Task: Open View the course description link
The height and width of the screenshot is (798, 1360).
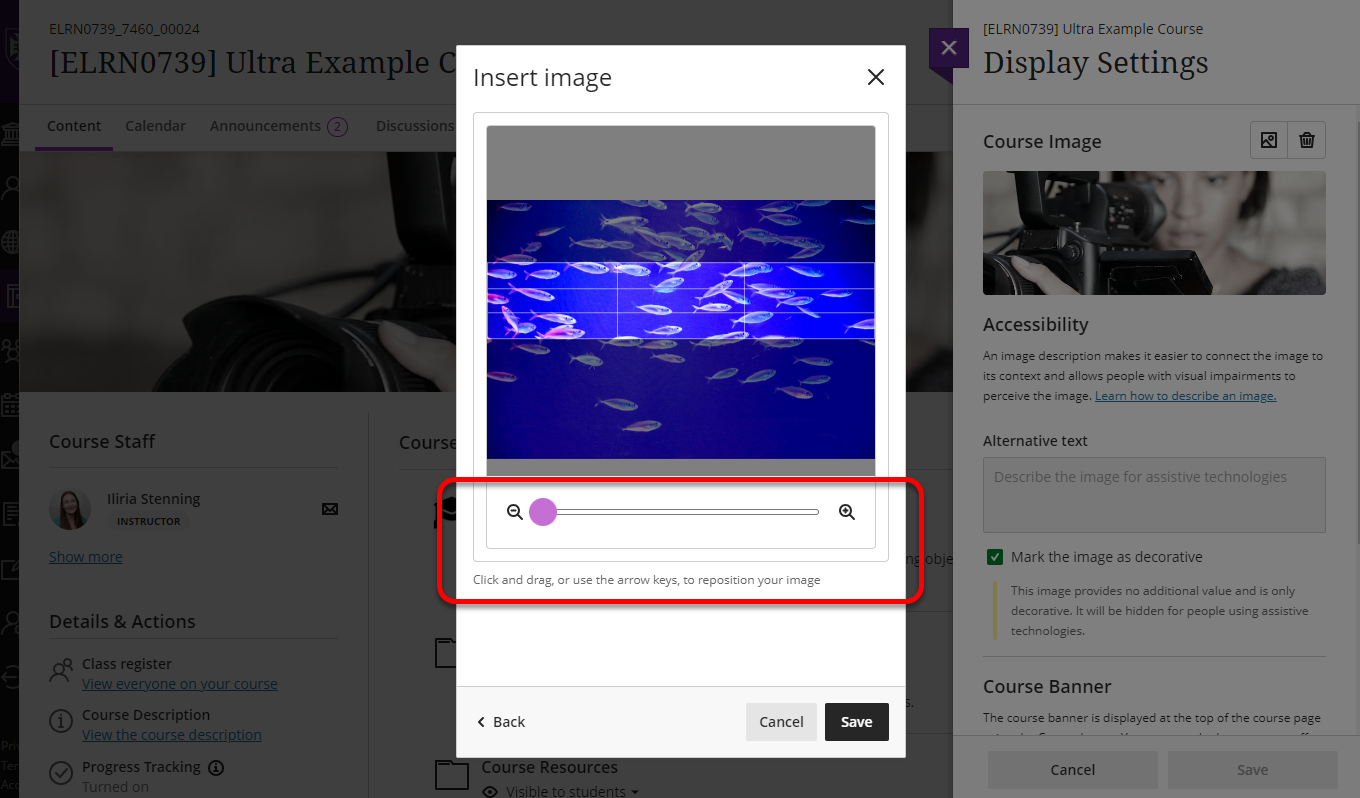Action: pyautogui.click(x=172, y=735)
